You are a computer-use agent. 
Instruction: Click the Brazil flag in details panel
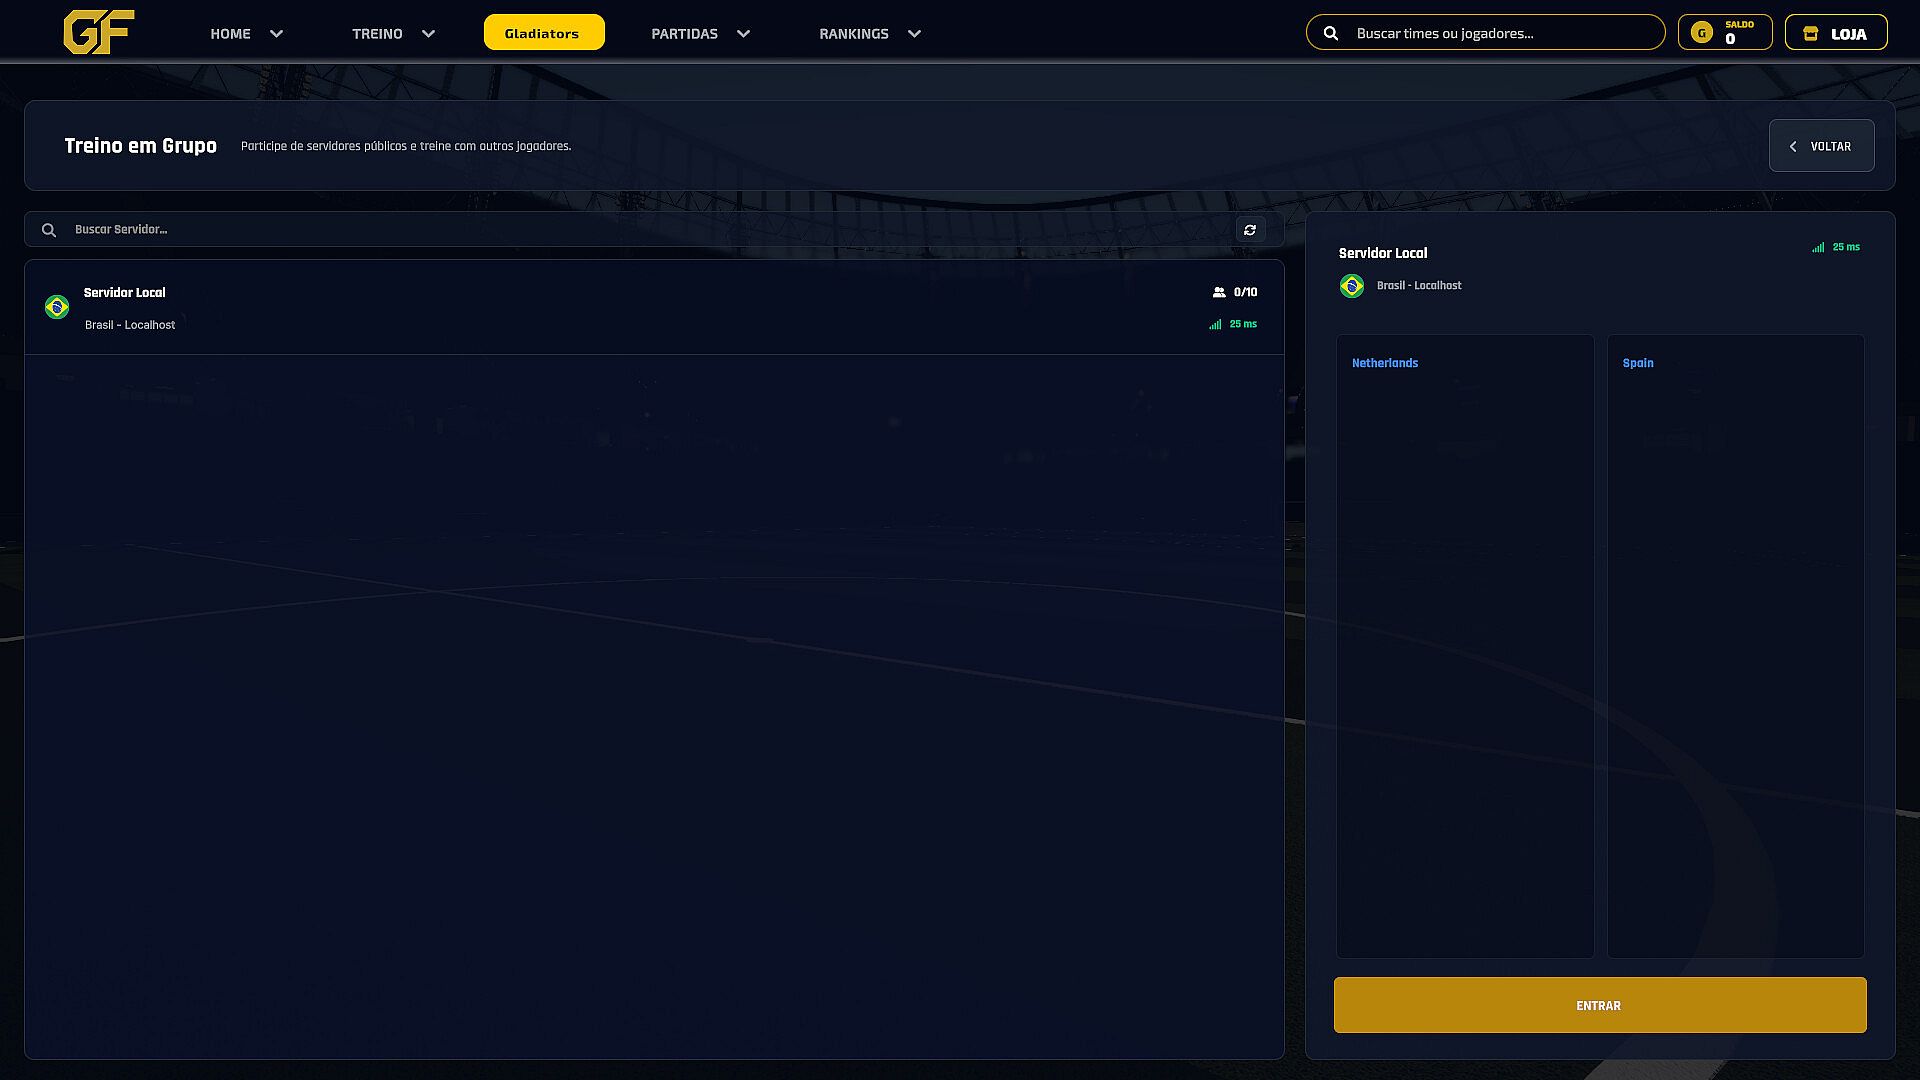1352,286
